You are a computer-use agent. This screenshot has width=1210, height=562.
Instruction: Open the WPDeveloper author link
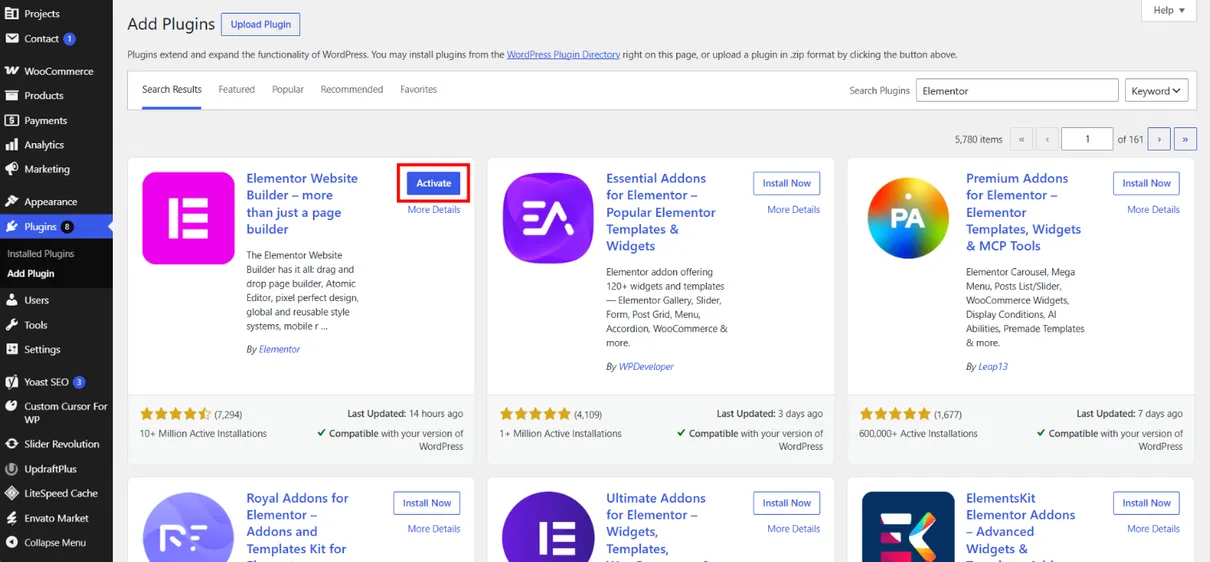tap(646, 367)
